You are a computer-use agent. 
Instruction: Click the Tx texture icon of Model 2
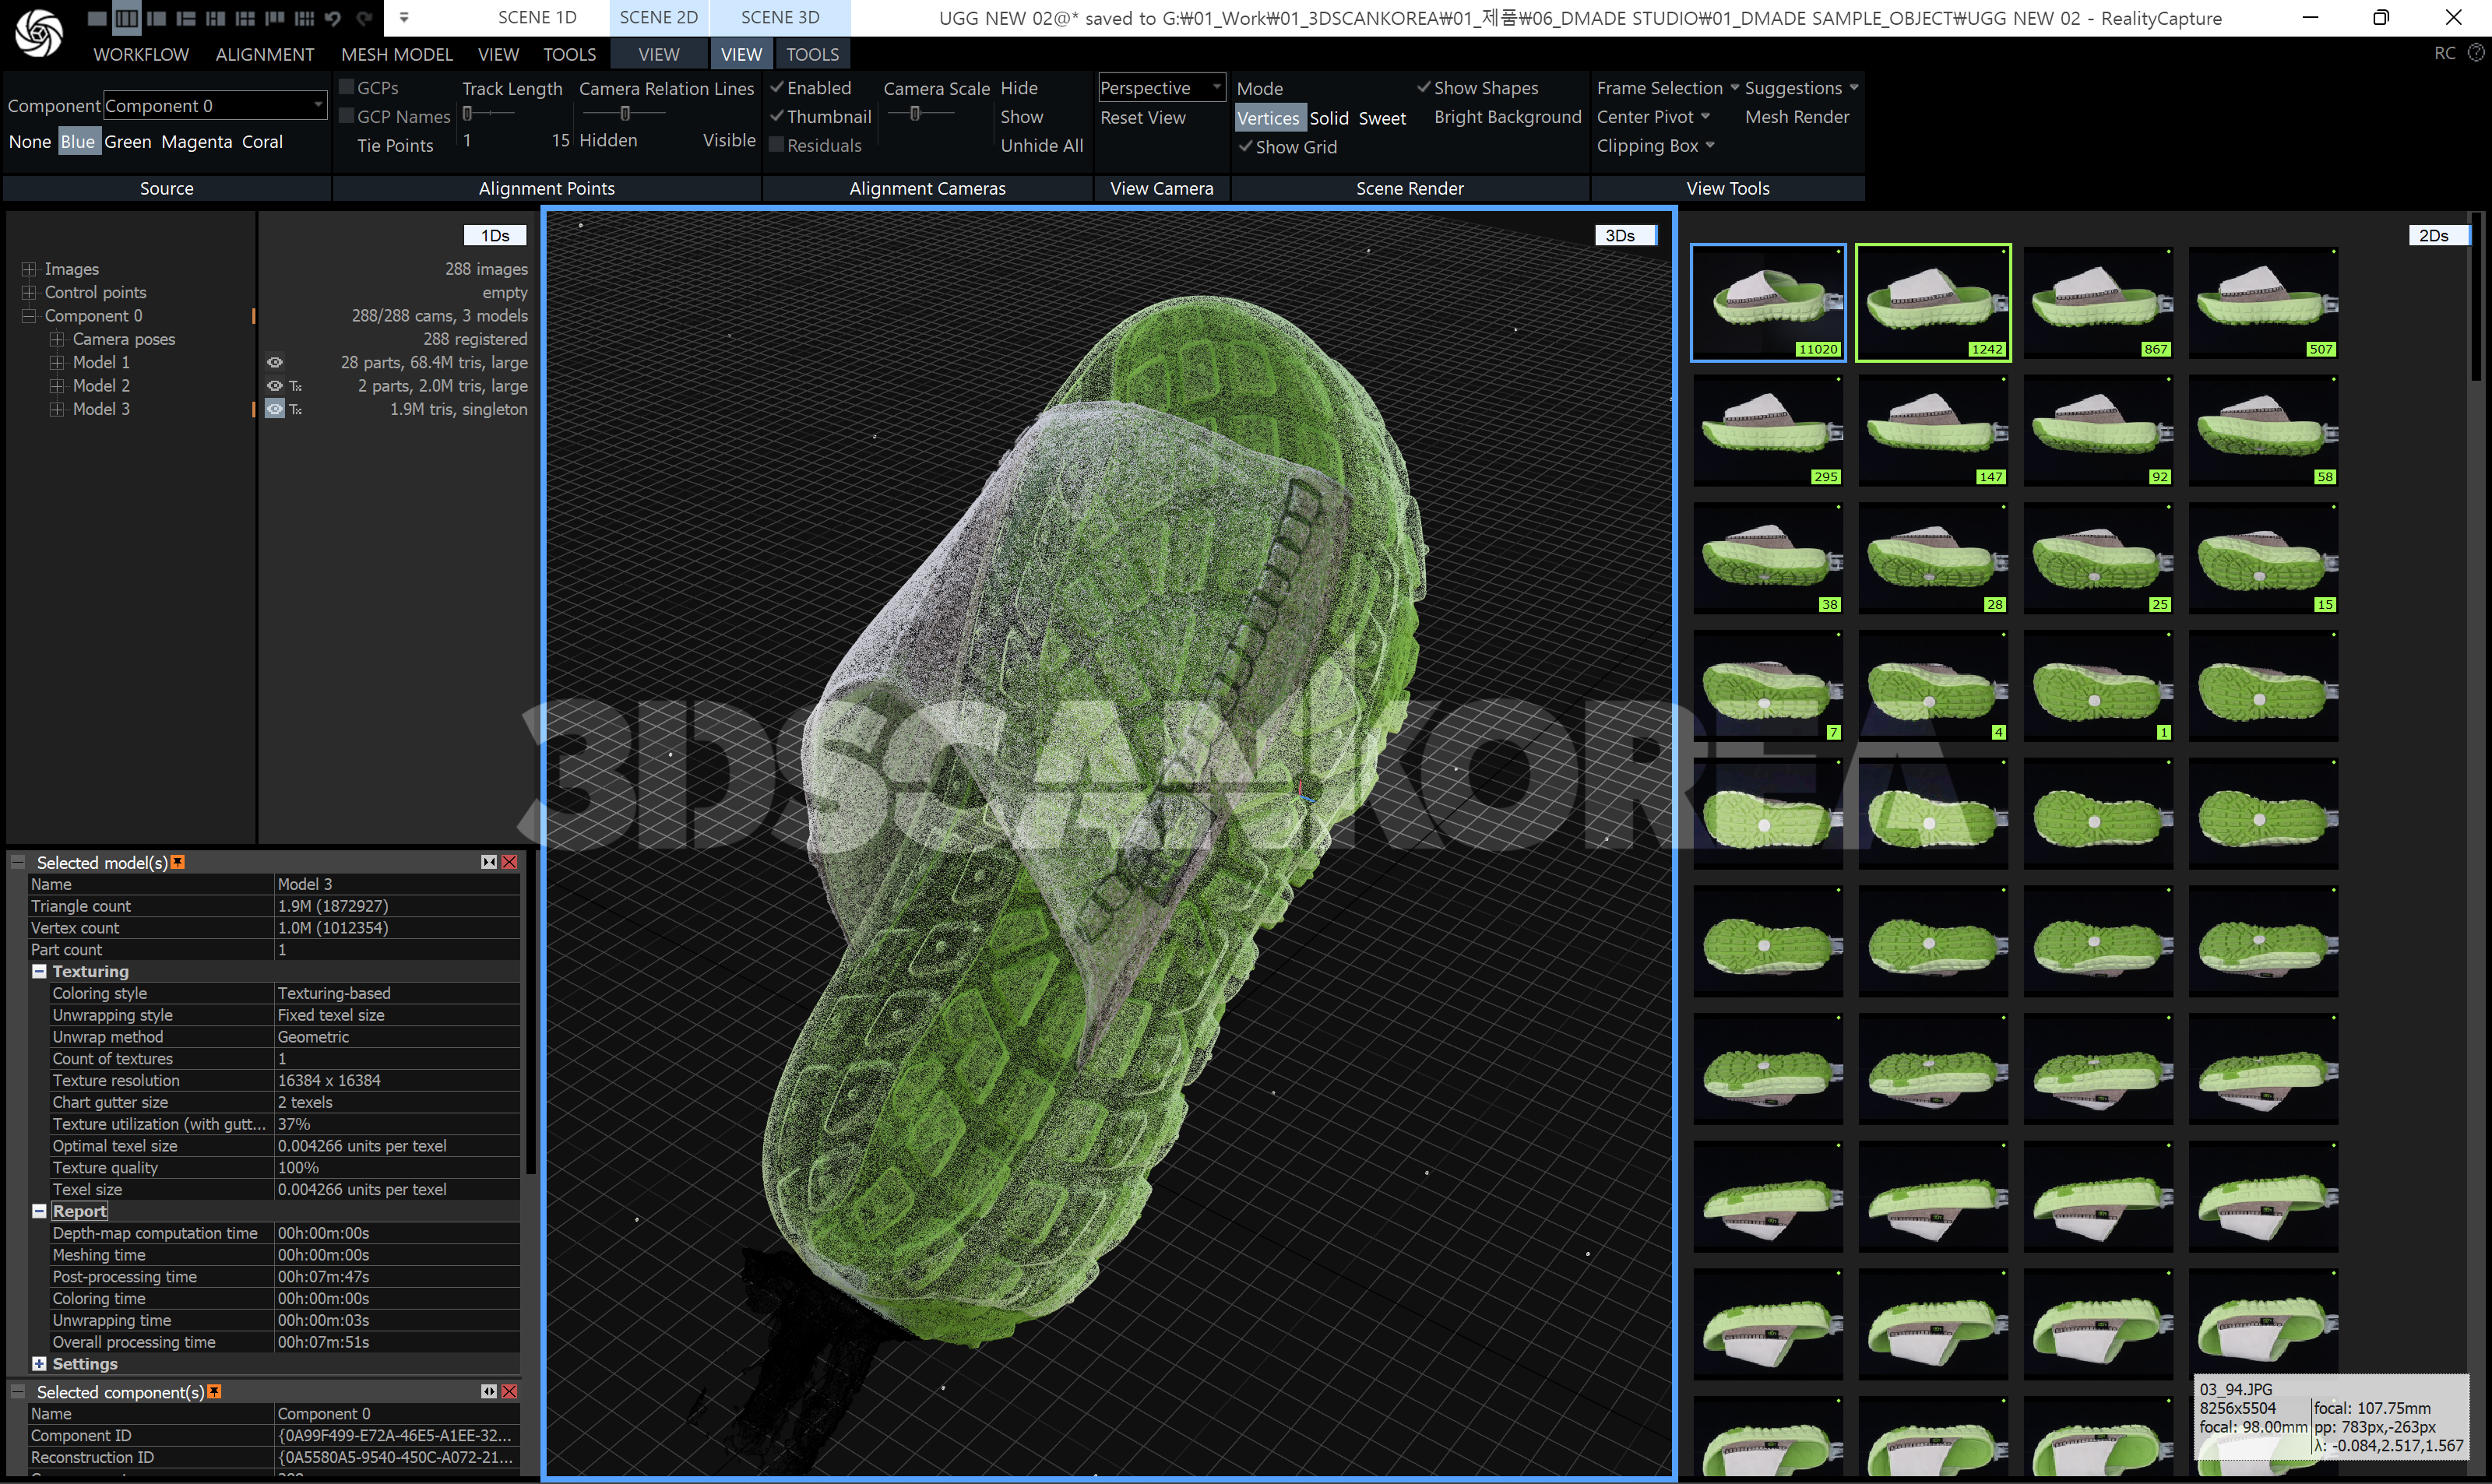[x=296, y=386]
